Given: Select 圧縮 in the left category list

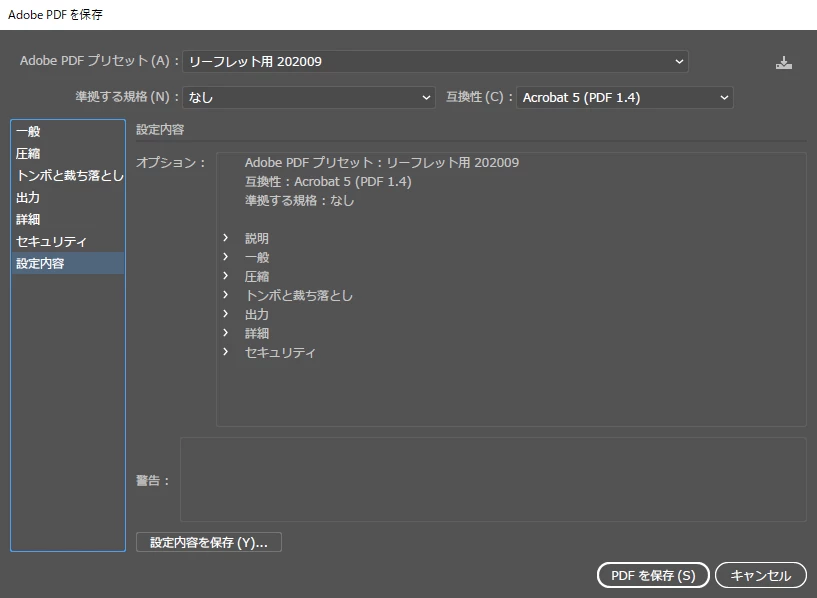Looking at the screenshot, I should [x=68, y=153].
